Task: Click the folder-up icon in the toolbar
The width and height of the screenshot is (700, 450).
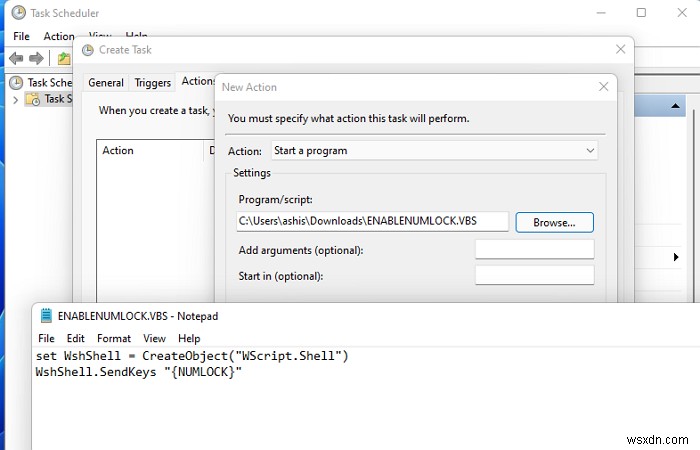Action: [64, 59]
